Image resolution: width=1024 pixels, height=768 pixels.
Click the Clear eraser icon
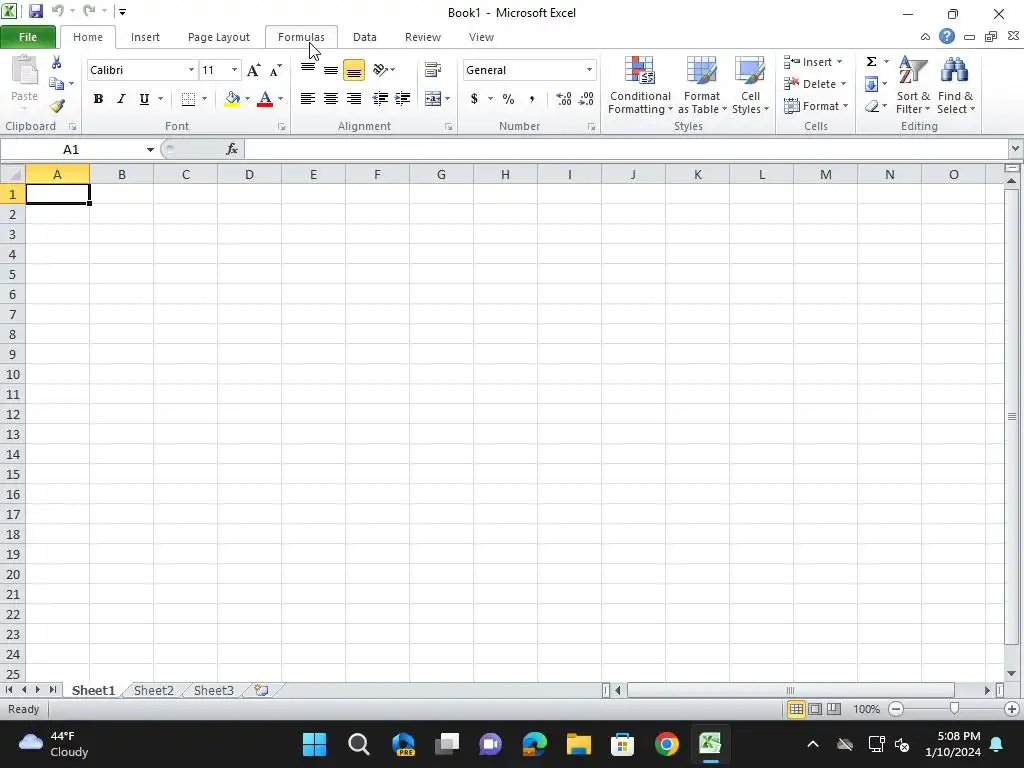click(871, 106)
